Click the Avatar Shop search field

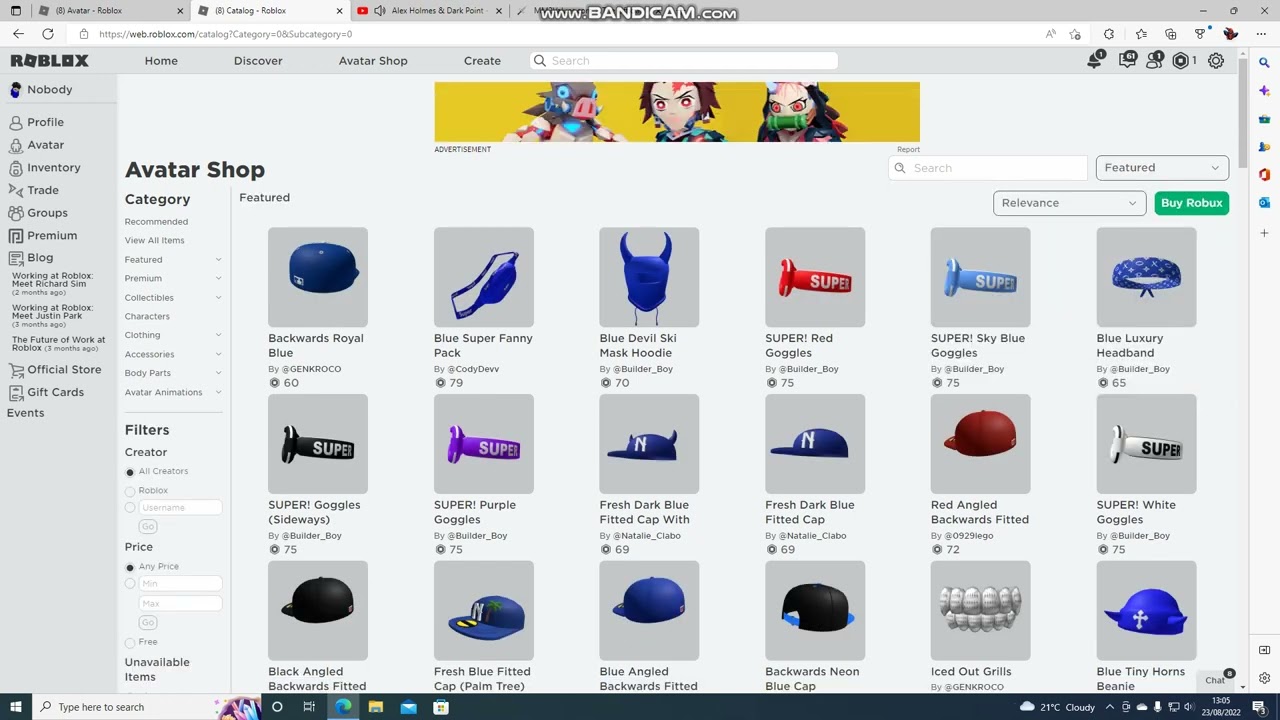coord(987,168)
